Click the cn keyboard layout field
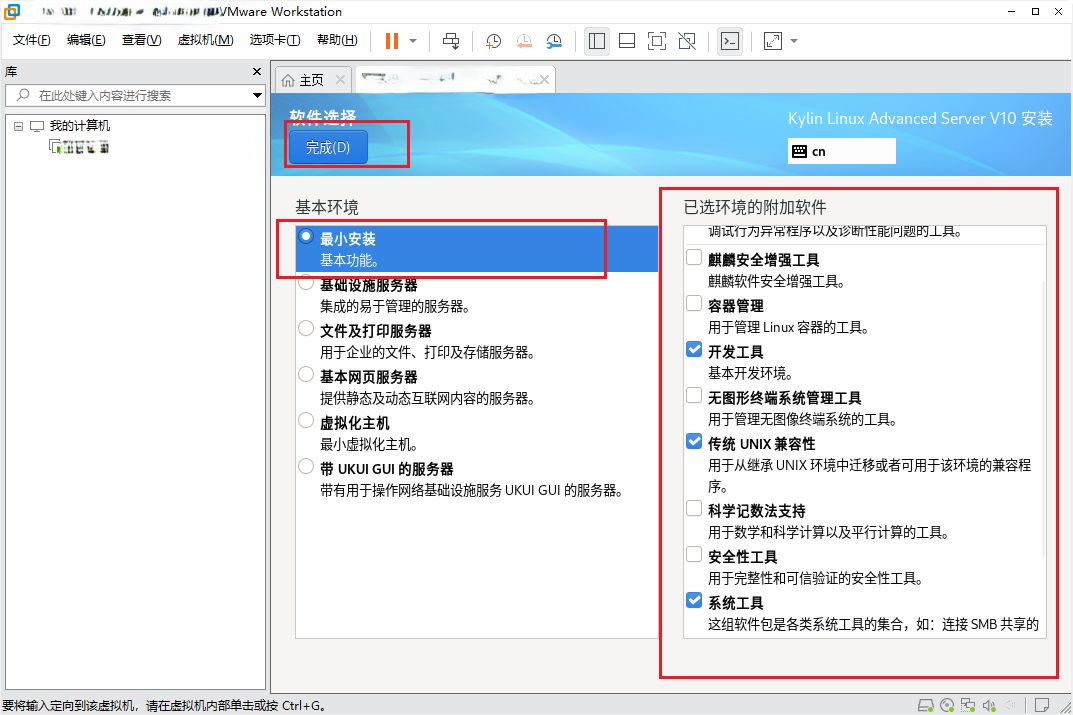Image resolution: width=1073 pixels, height=715 pixels. tap(842, 151)
